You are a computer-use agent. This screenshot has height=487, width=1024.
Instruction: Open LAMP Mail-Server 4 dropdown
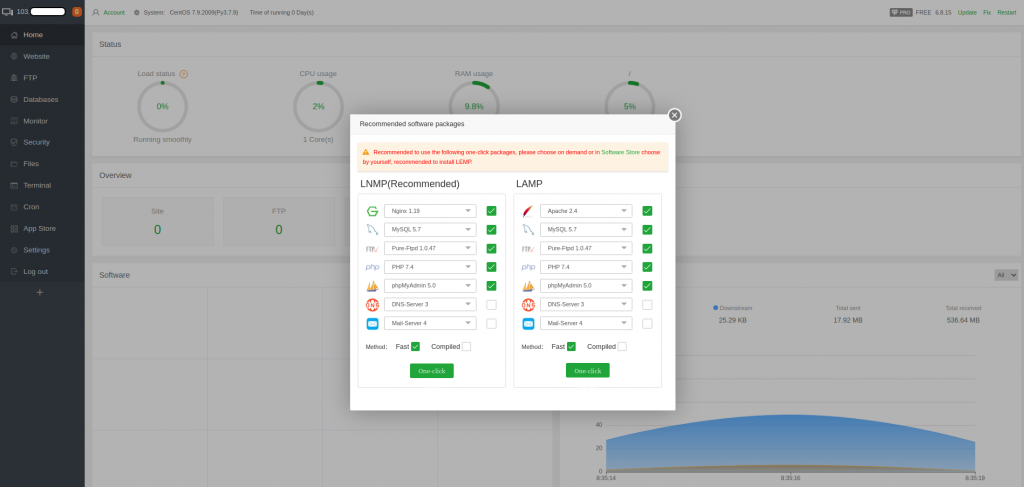click(x=586, y=323)
